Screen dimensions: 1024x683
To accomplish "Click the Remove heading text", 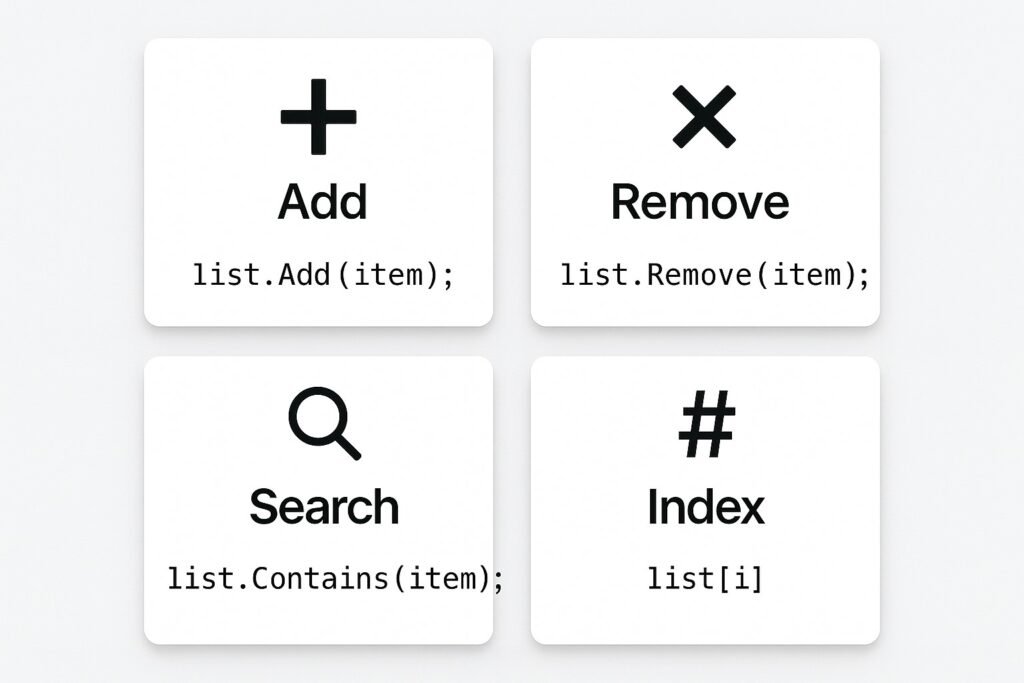I will click(x=700, y=202).
